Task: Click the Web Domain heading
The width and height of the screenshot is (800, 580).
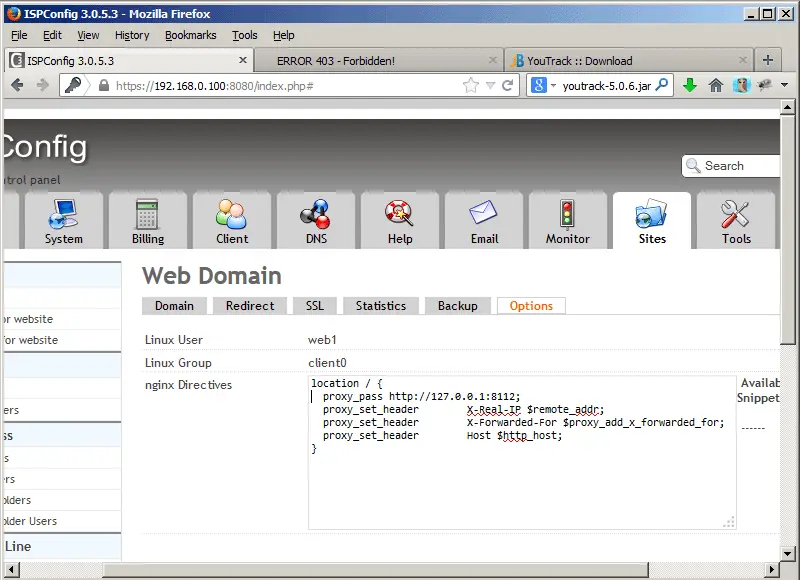Action: (x=212, y=276)
